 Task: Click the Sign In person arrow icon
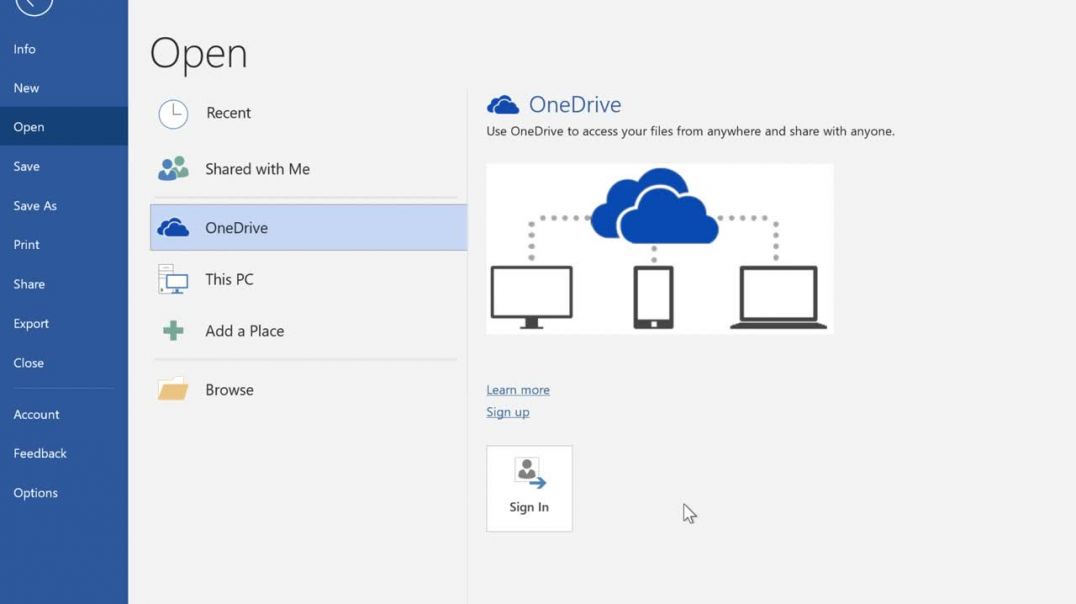click(530, 474)
